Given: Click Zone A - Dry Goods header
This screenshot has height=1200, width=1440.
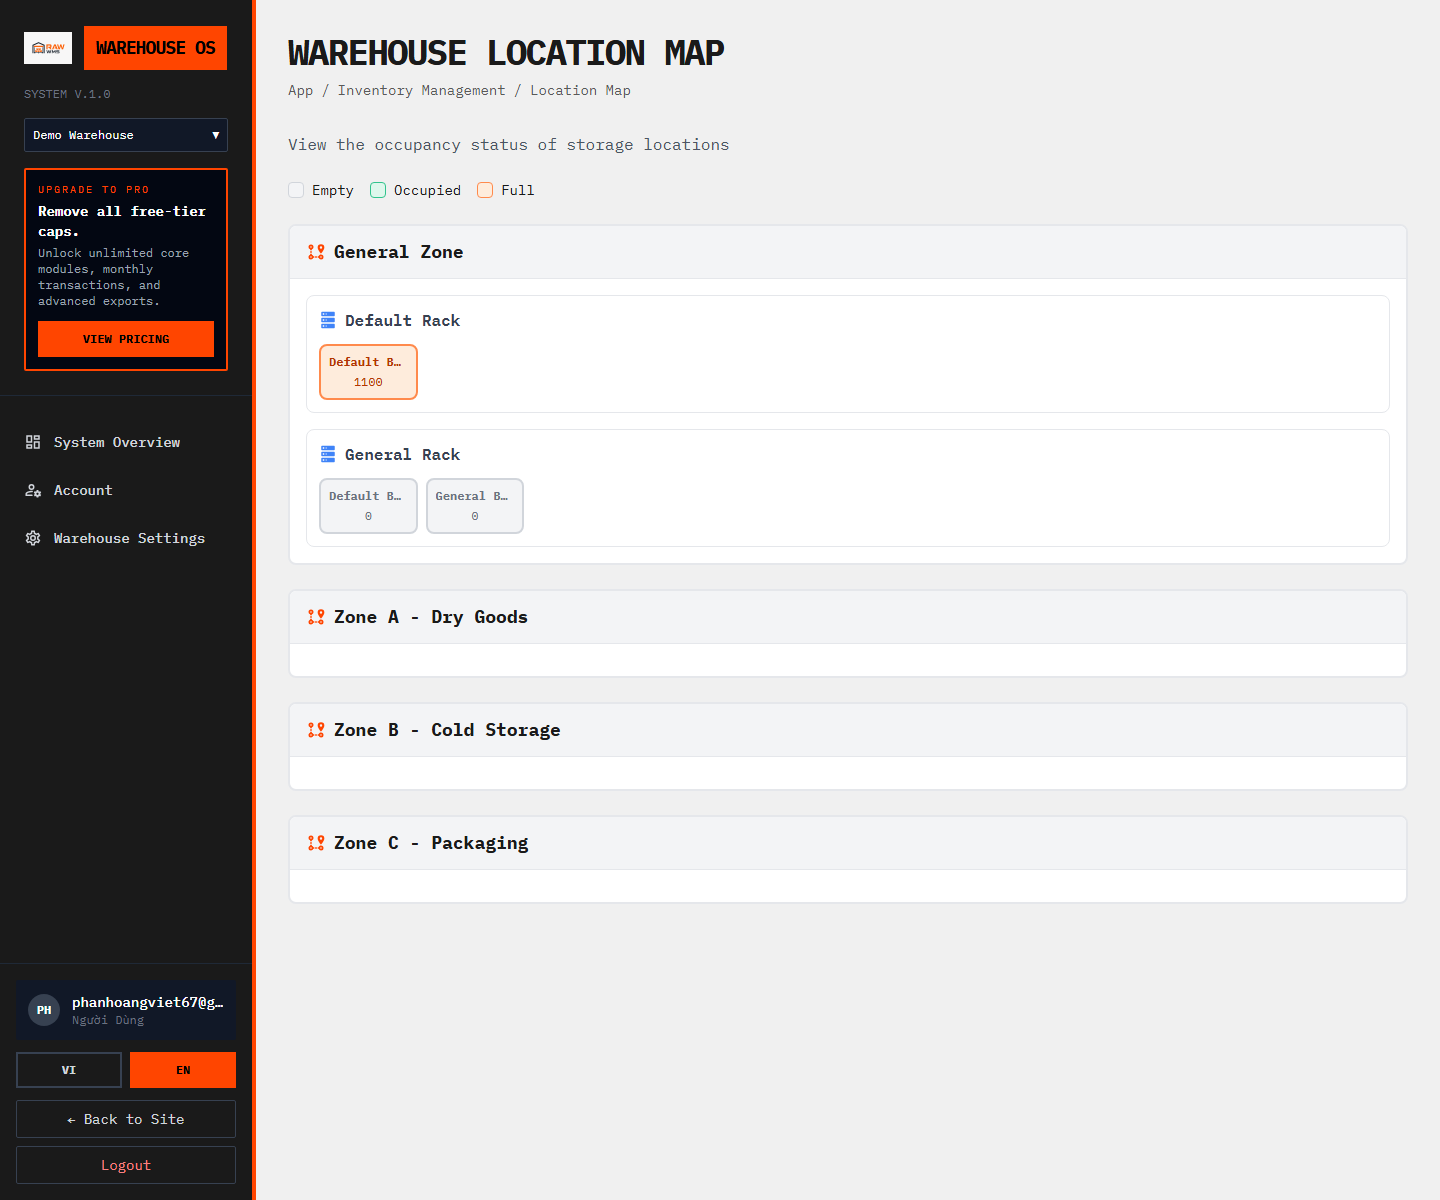Looking at the screenshot, I should pos(848,617).
